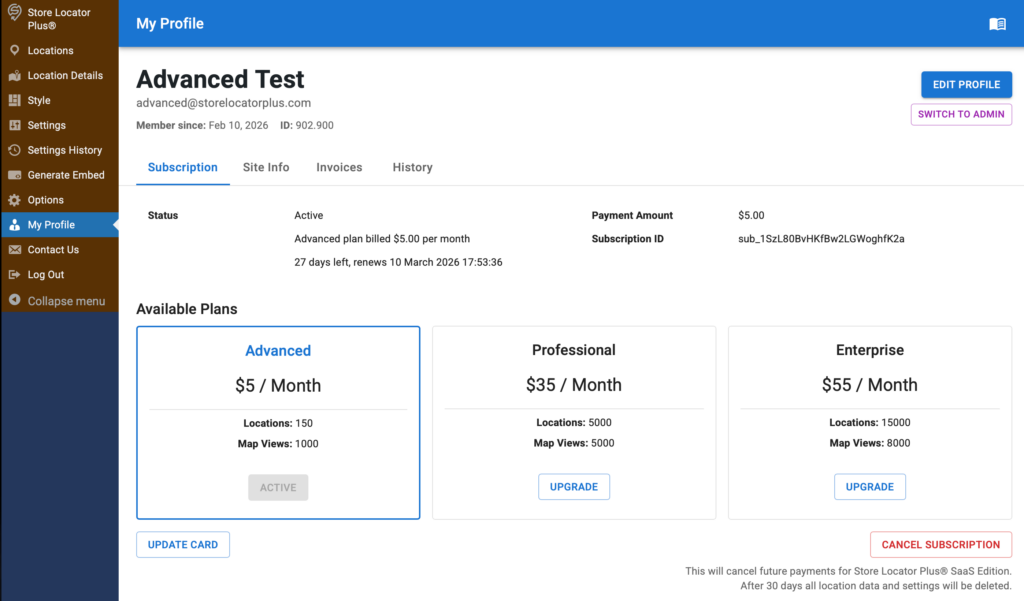This screenshot has width=1024, height=601.
Task: Upgrade to the Professional plan
Action: (574, 487)
